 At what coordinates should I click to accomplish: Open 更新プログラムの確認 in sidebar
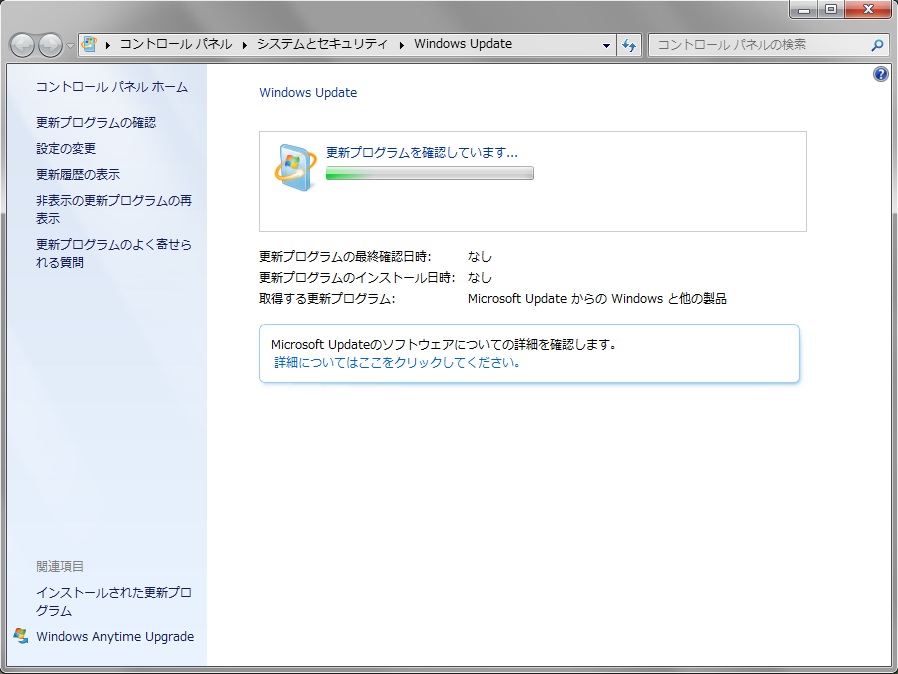[x=96, y=123]
